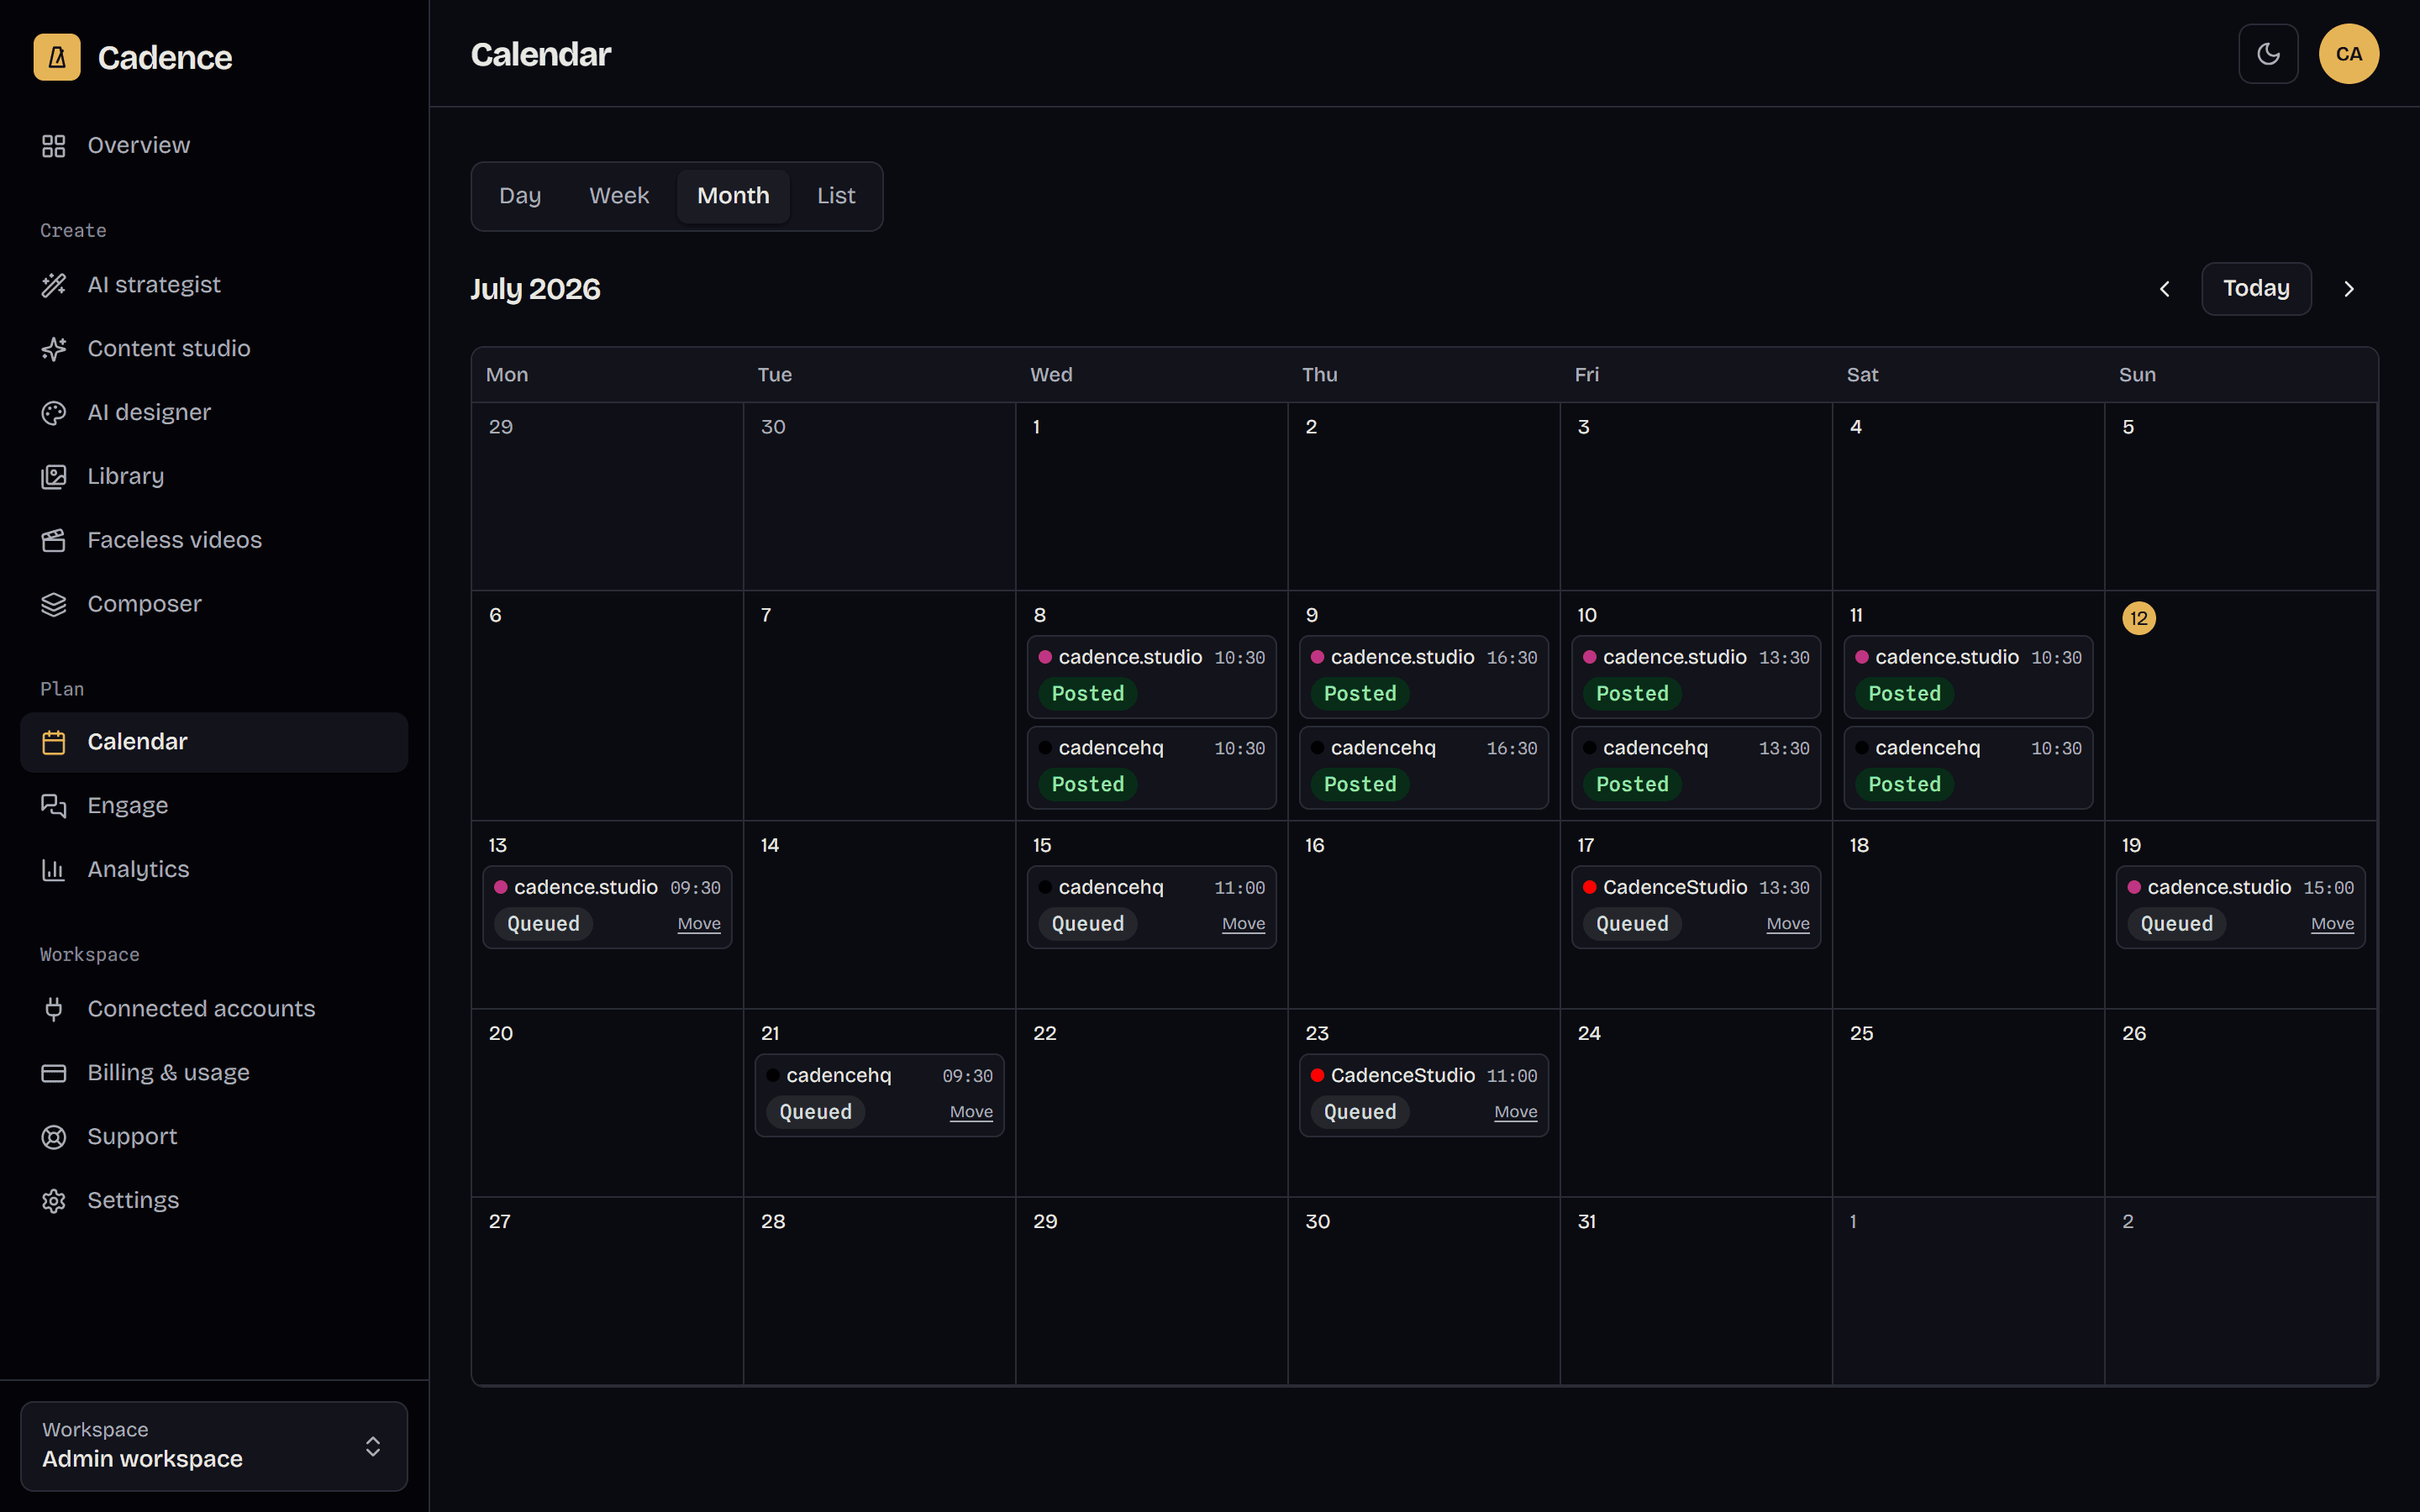The height and width of the screenshot is (1512, 2420).
Task: Open Connected accounts page
Action: pyautogui.click(x=214, y=1009)
